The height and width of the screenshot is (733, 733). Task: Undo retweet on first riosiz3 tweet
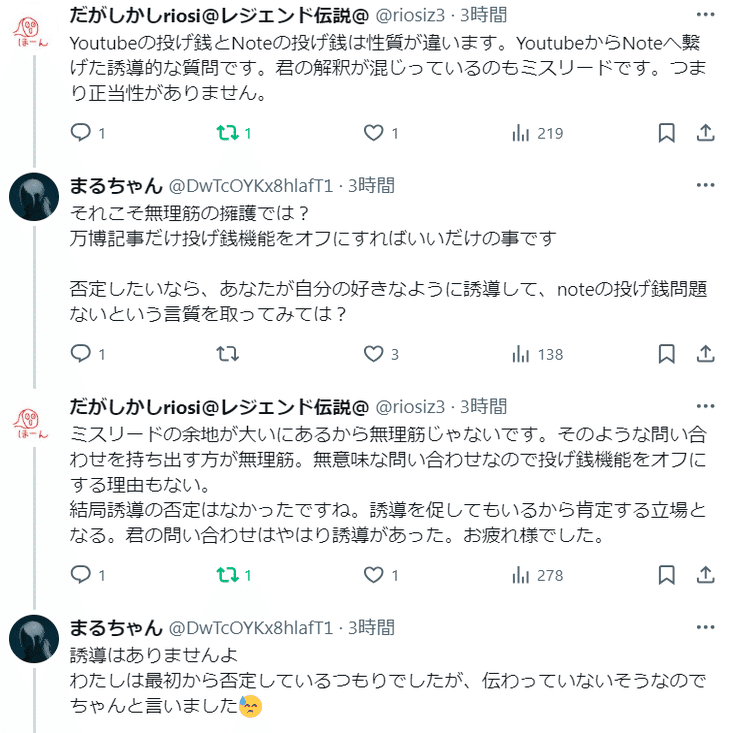(227, 133)
